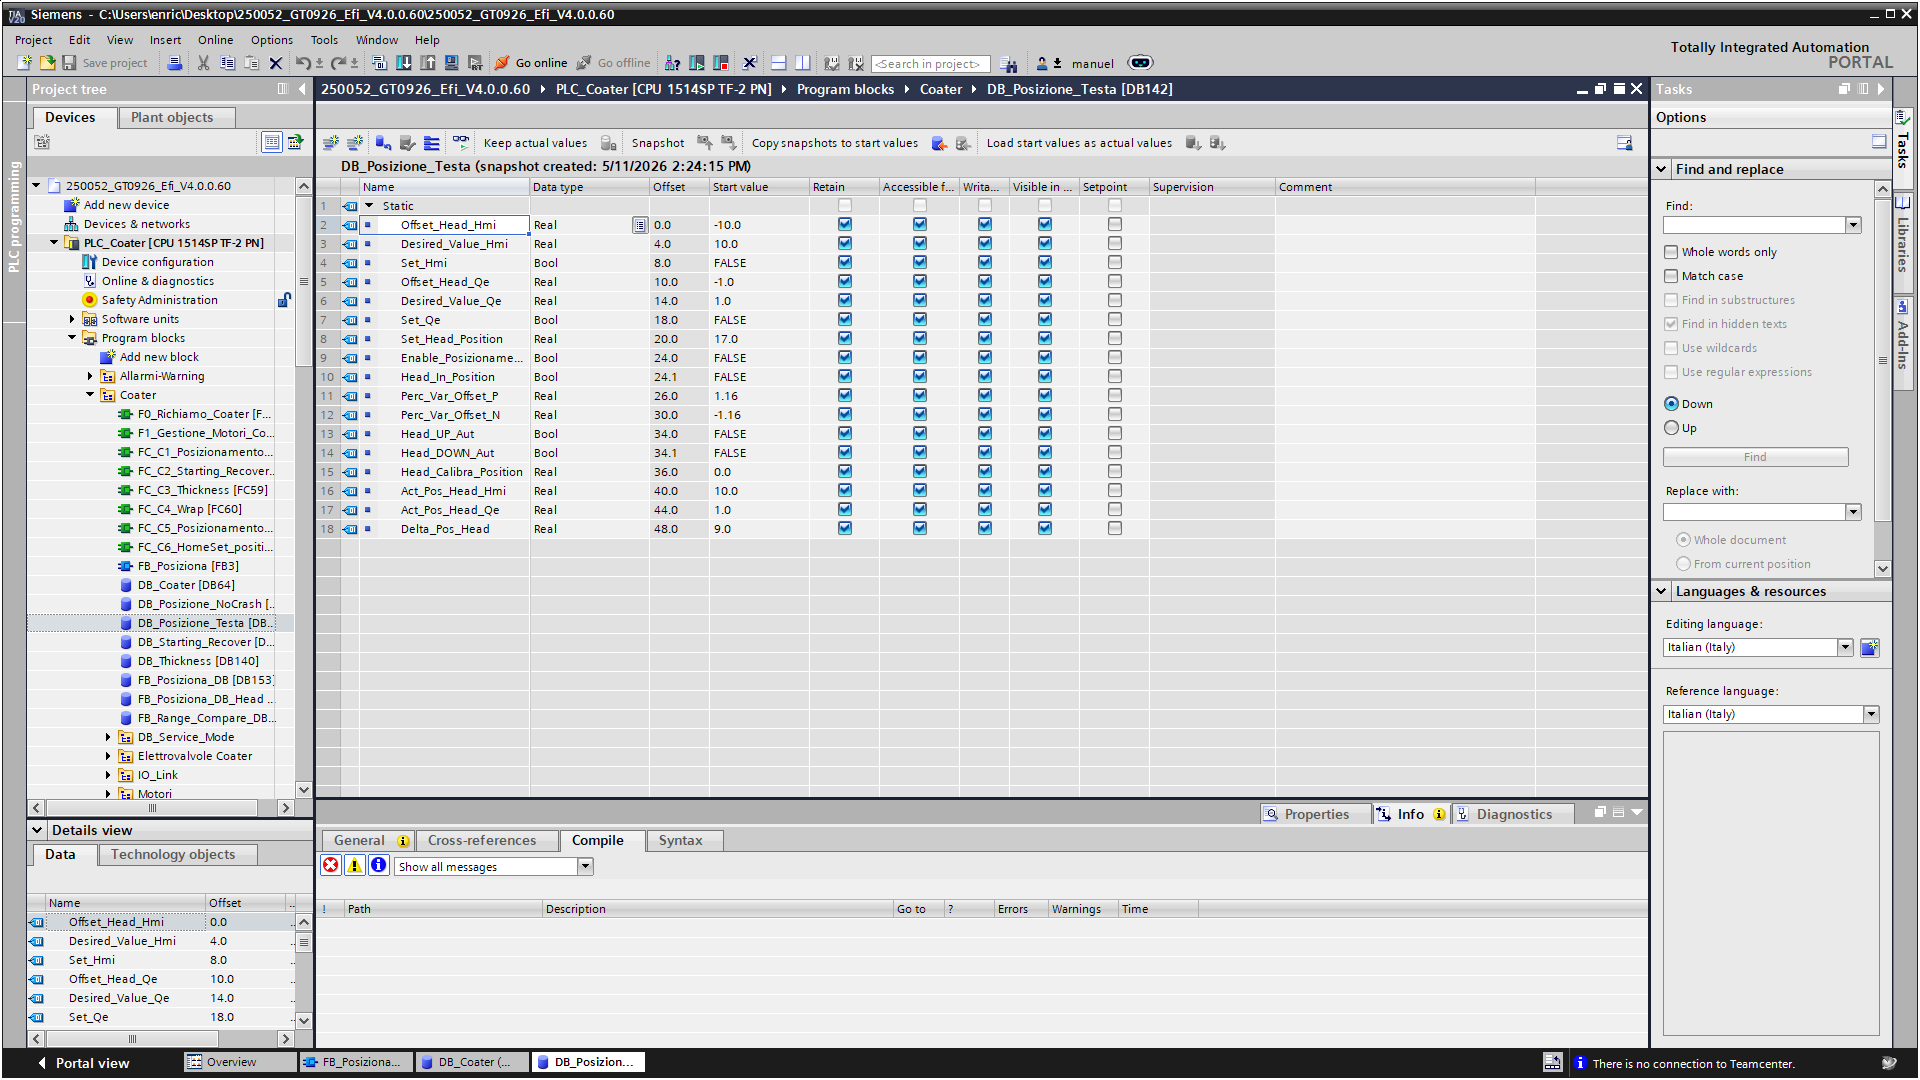Open the Reference language dropdown
Image resolution: width=1920 pixels, height=1080 pixels.
1871,715
